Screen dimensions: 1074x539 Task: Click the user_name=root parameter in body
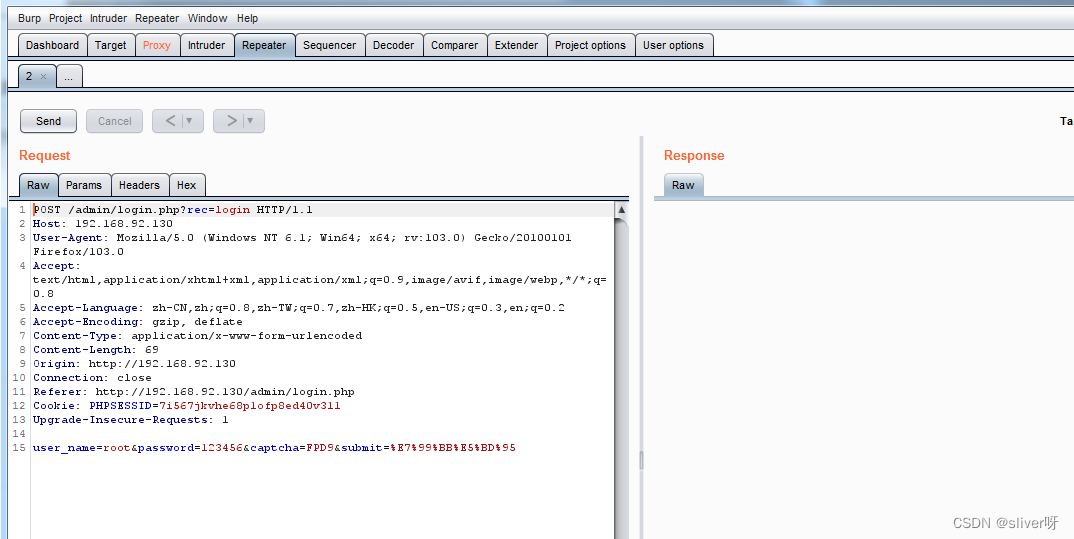[82, 448]
